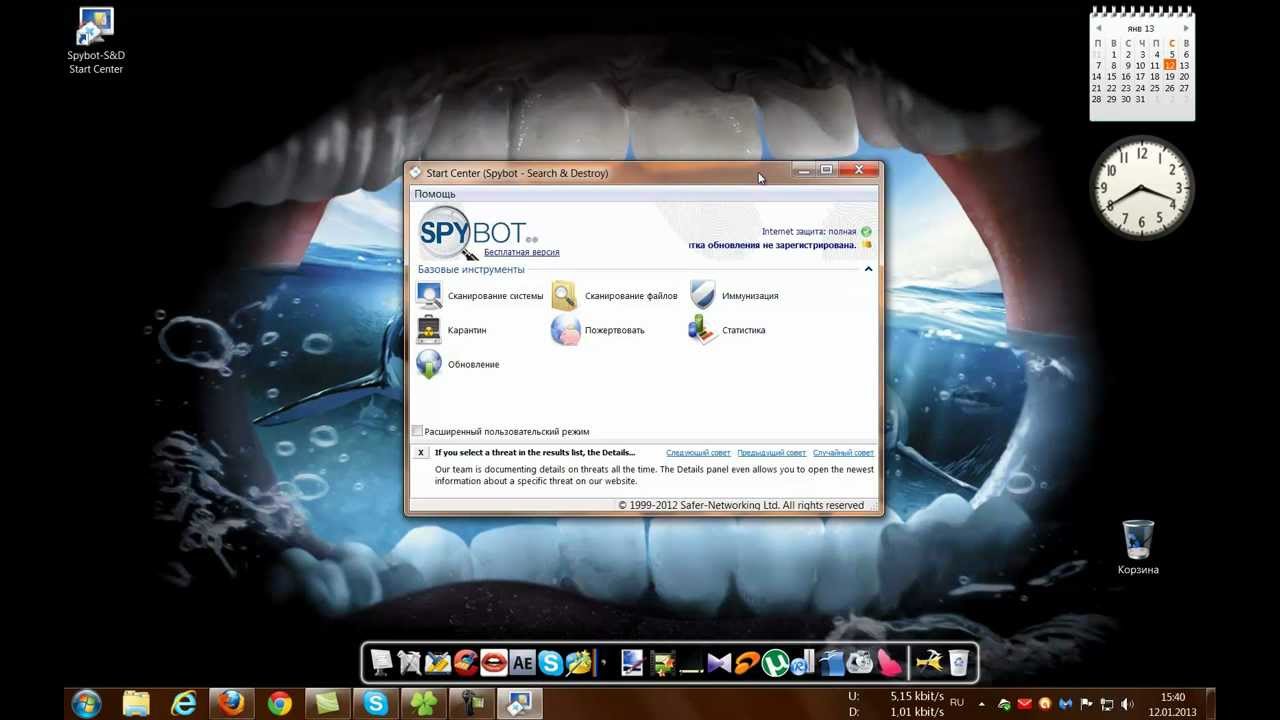Open Статистика statistics tool
The height and width of the screenshot is (720, 1280).
tap(727, 330)
